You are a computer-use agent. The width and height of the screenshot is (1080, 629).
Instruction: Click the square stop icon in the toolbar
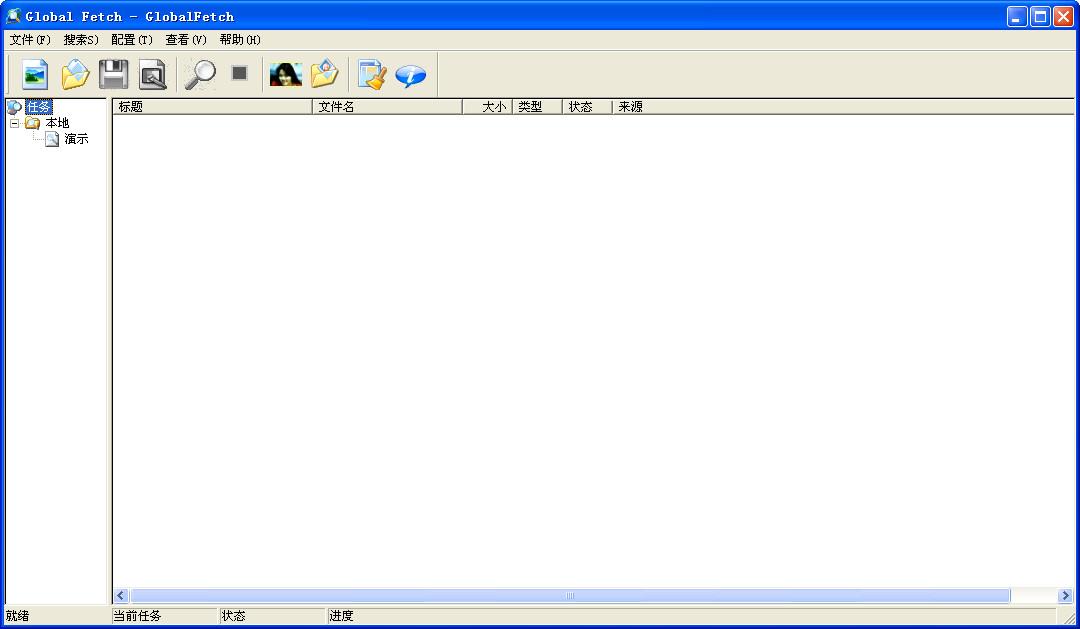pos(239,72)
